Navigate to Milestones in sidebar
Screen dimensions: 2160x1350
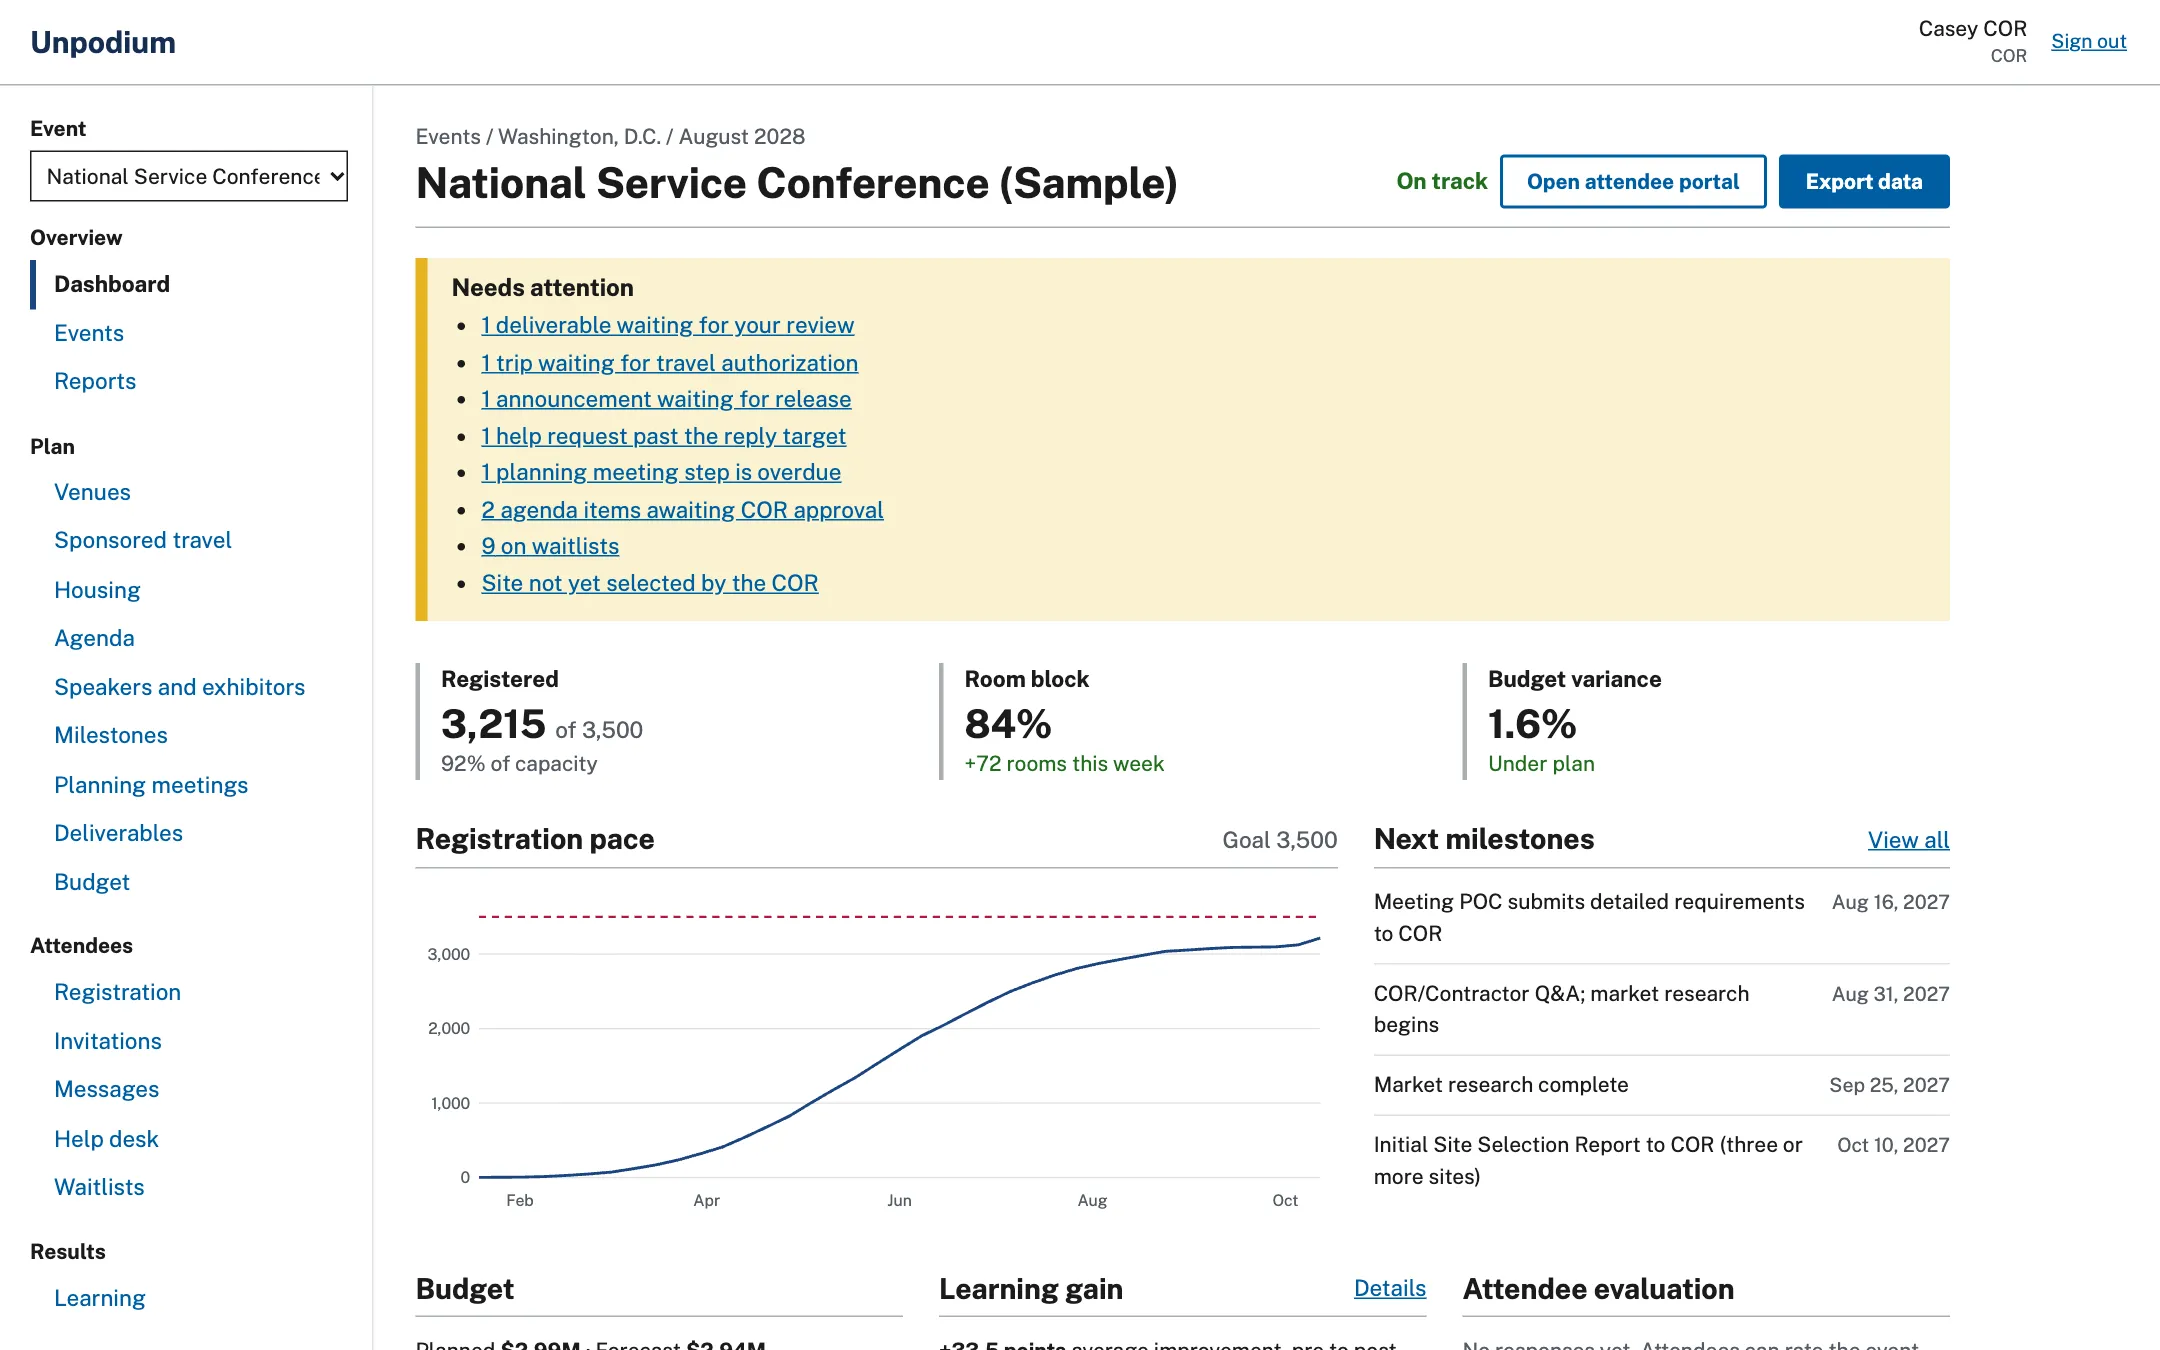tap(111, 735)
